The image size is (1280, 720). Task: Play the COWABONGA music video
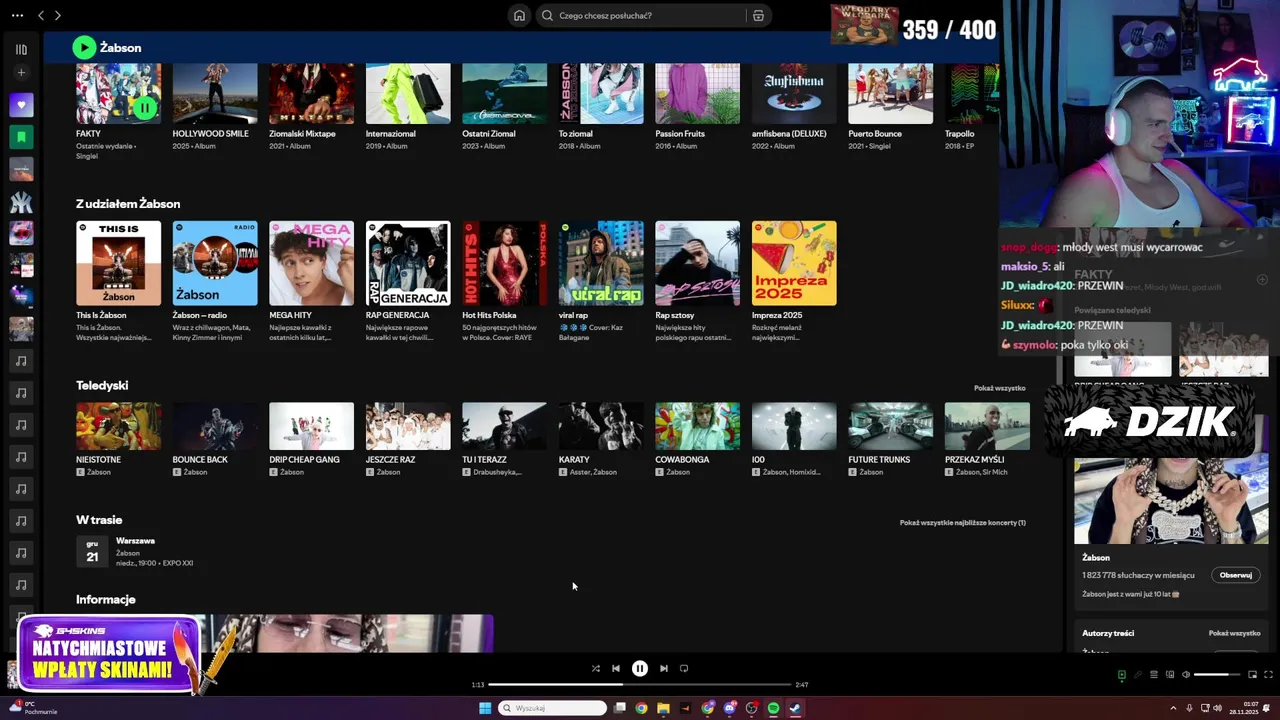(x=697, y=426)
